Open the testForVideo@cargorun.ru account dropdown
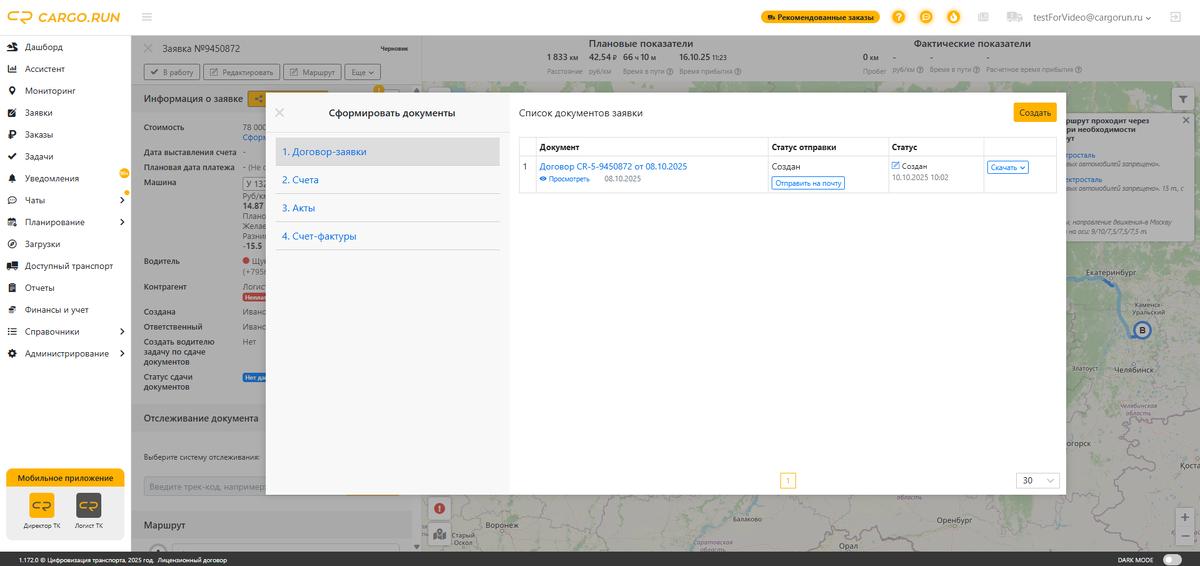 (1092, 17)
